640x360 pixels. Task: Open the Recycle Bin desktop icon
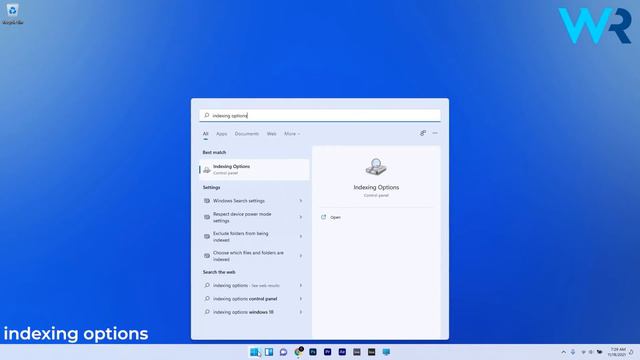(13, 13)
